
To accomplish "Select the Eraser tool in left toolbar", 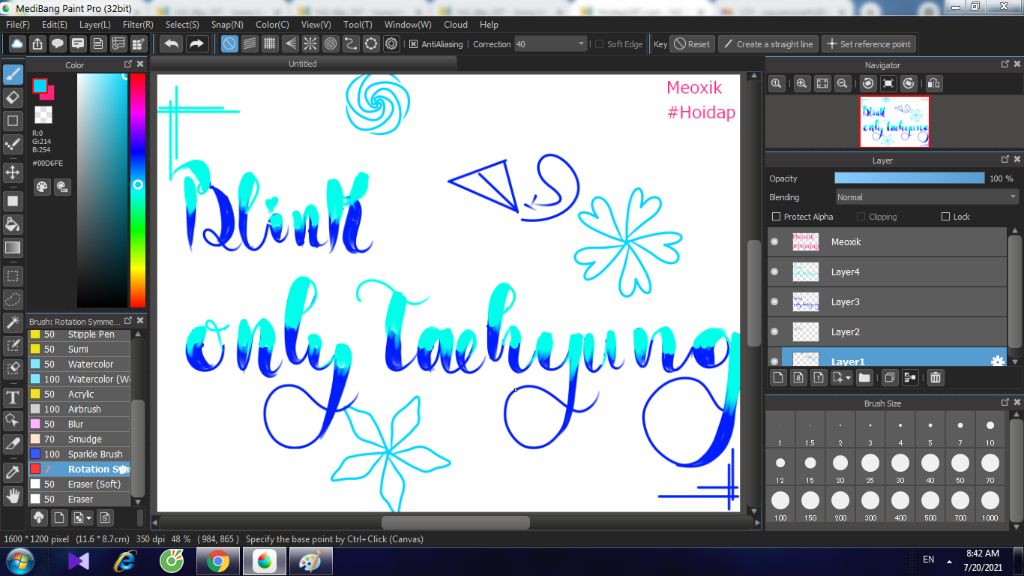I will pyautogui.click(x=12, y=98).
